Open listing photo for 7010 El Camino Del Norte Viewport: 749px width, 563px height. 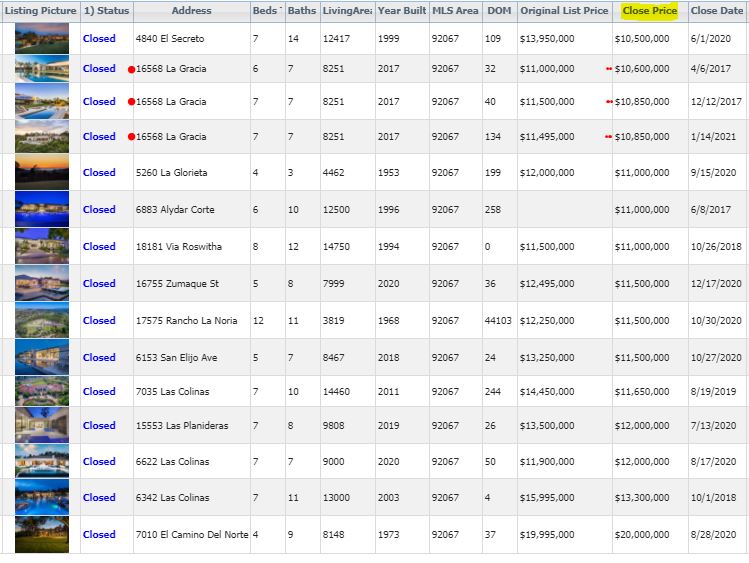[x=42, y=534]
